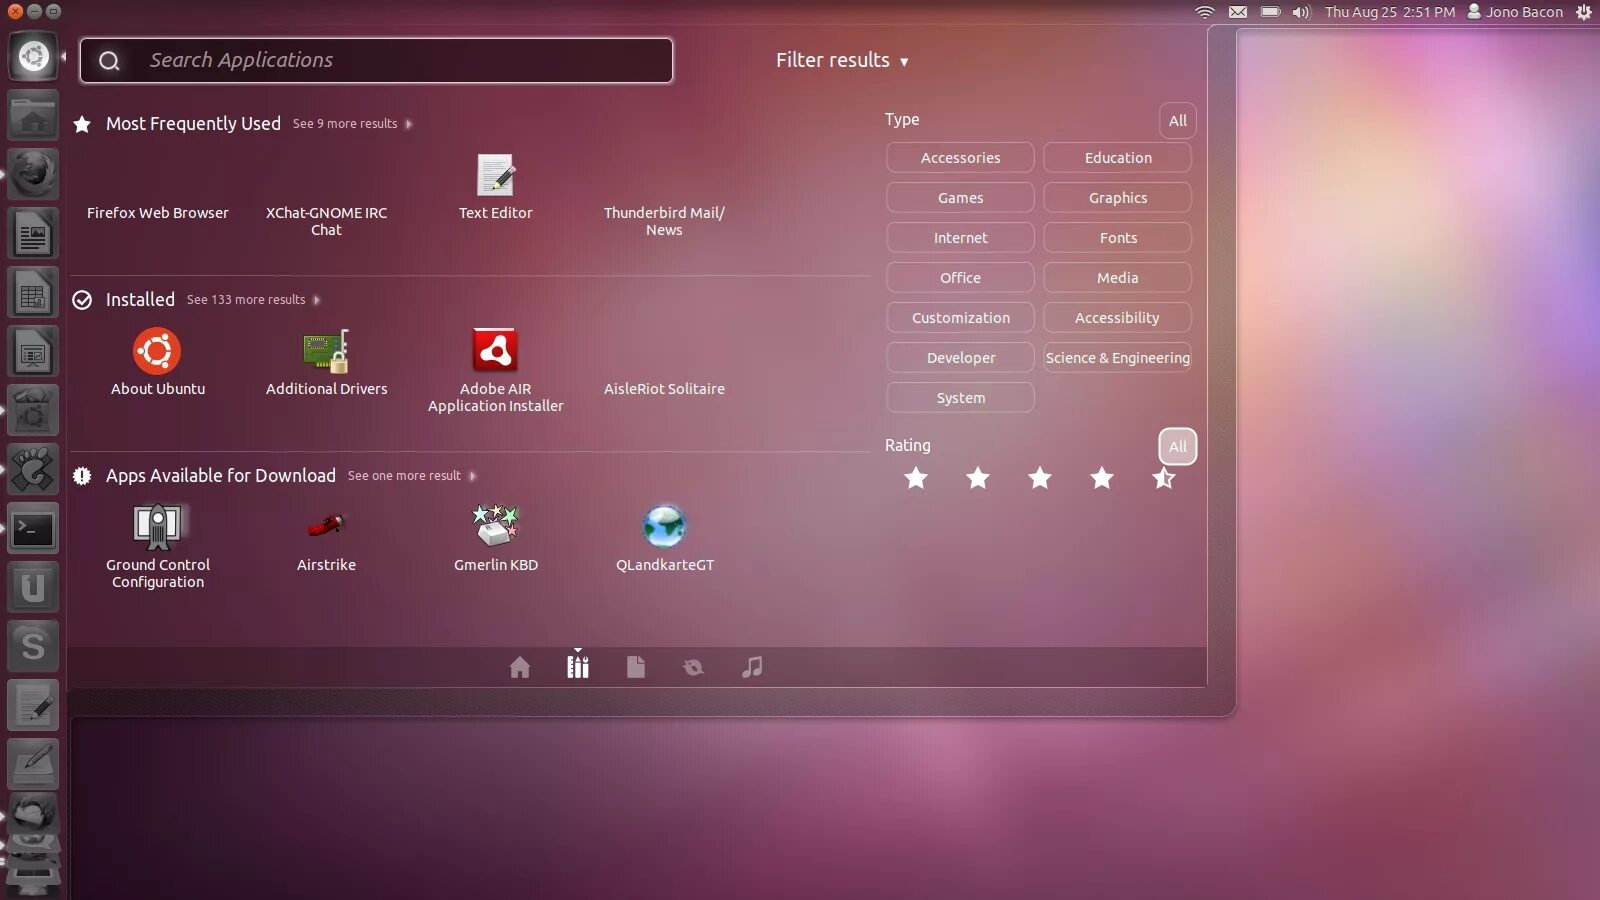Viewport: 1600px width, 900px height.
Task: Toggle the Graphics type filter
Action: [1117, 198]
